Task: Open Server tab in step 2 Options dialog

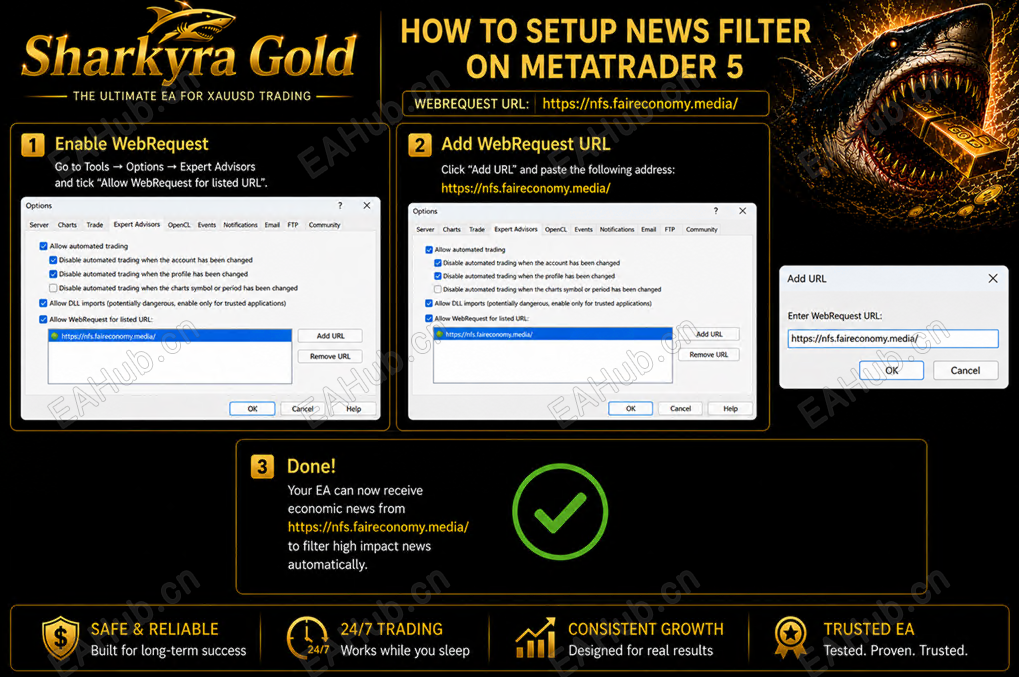Action: pos(426,229)
